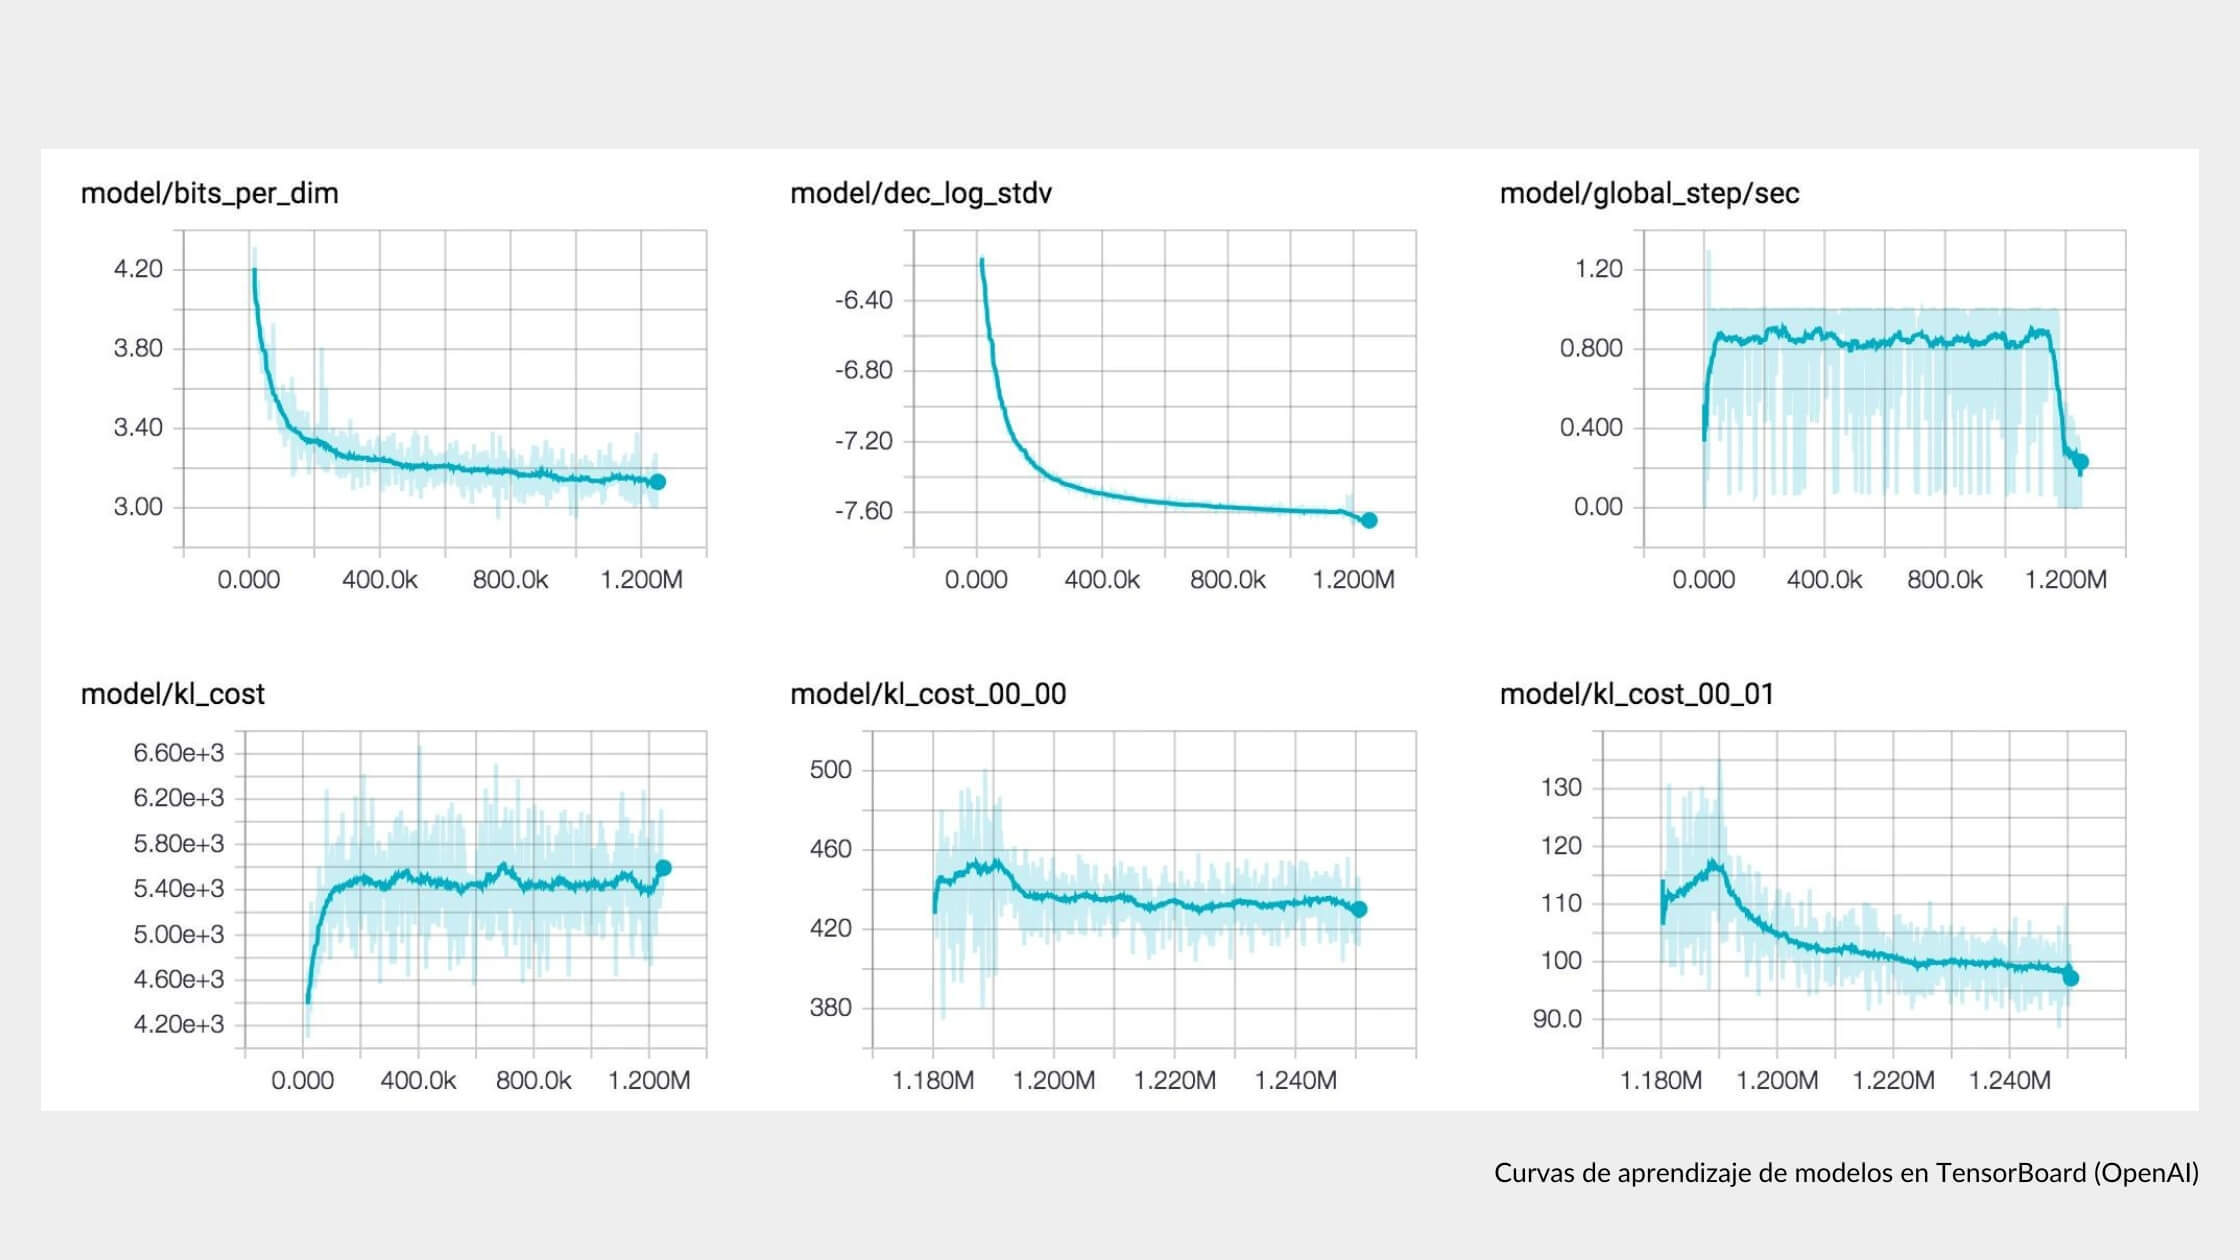Select the end data point on kl_cost_00_00 curve
Screen dimensions: 2240x1260
tap(1360, 909)
